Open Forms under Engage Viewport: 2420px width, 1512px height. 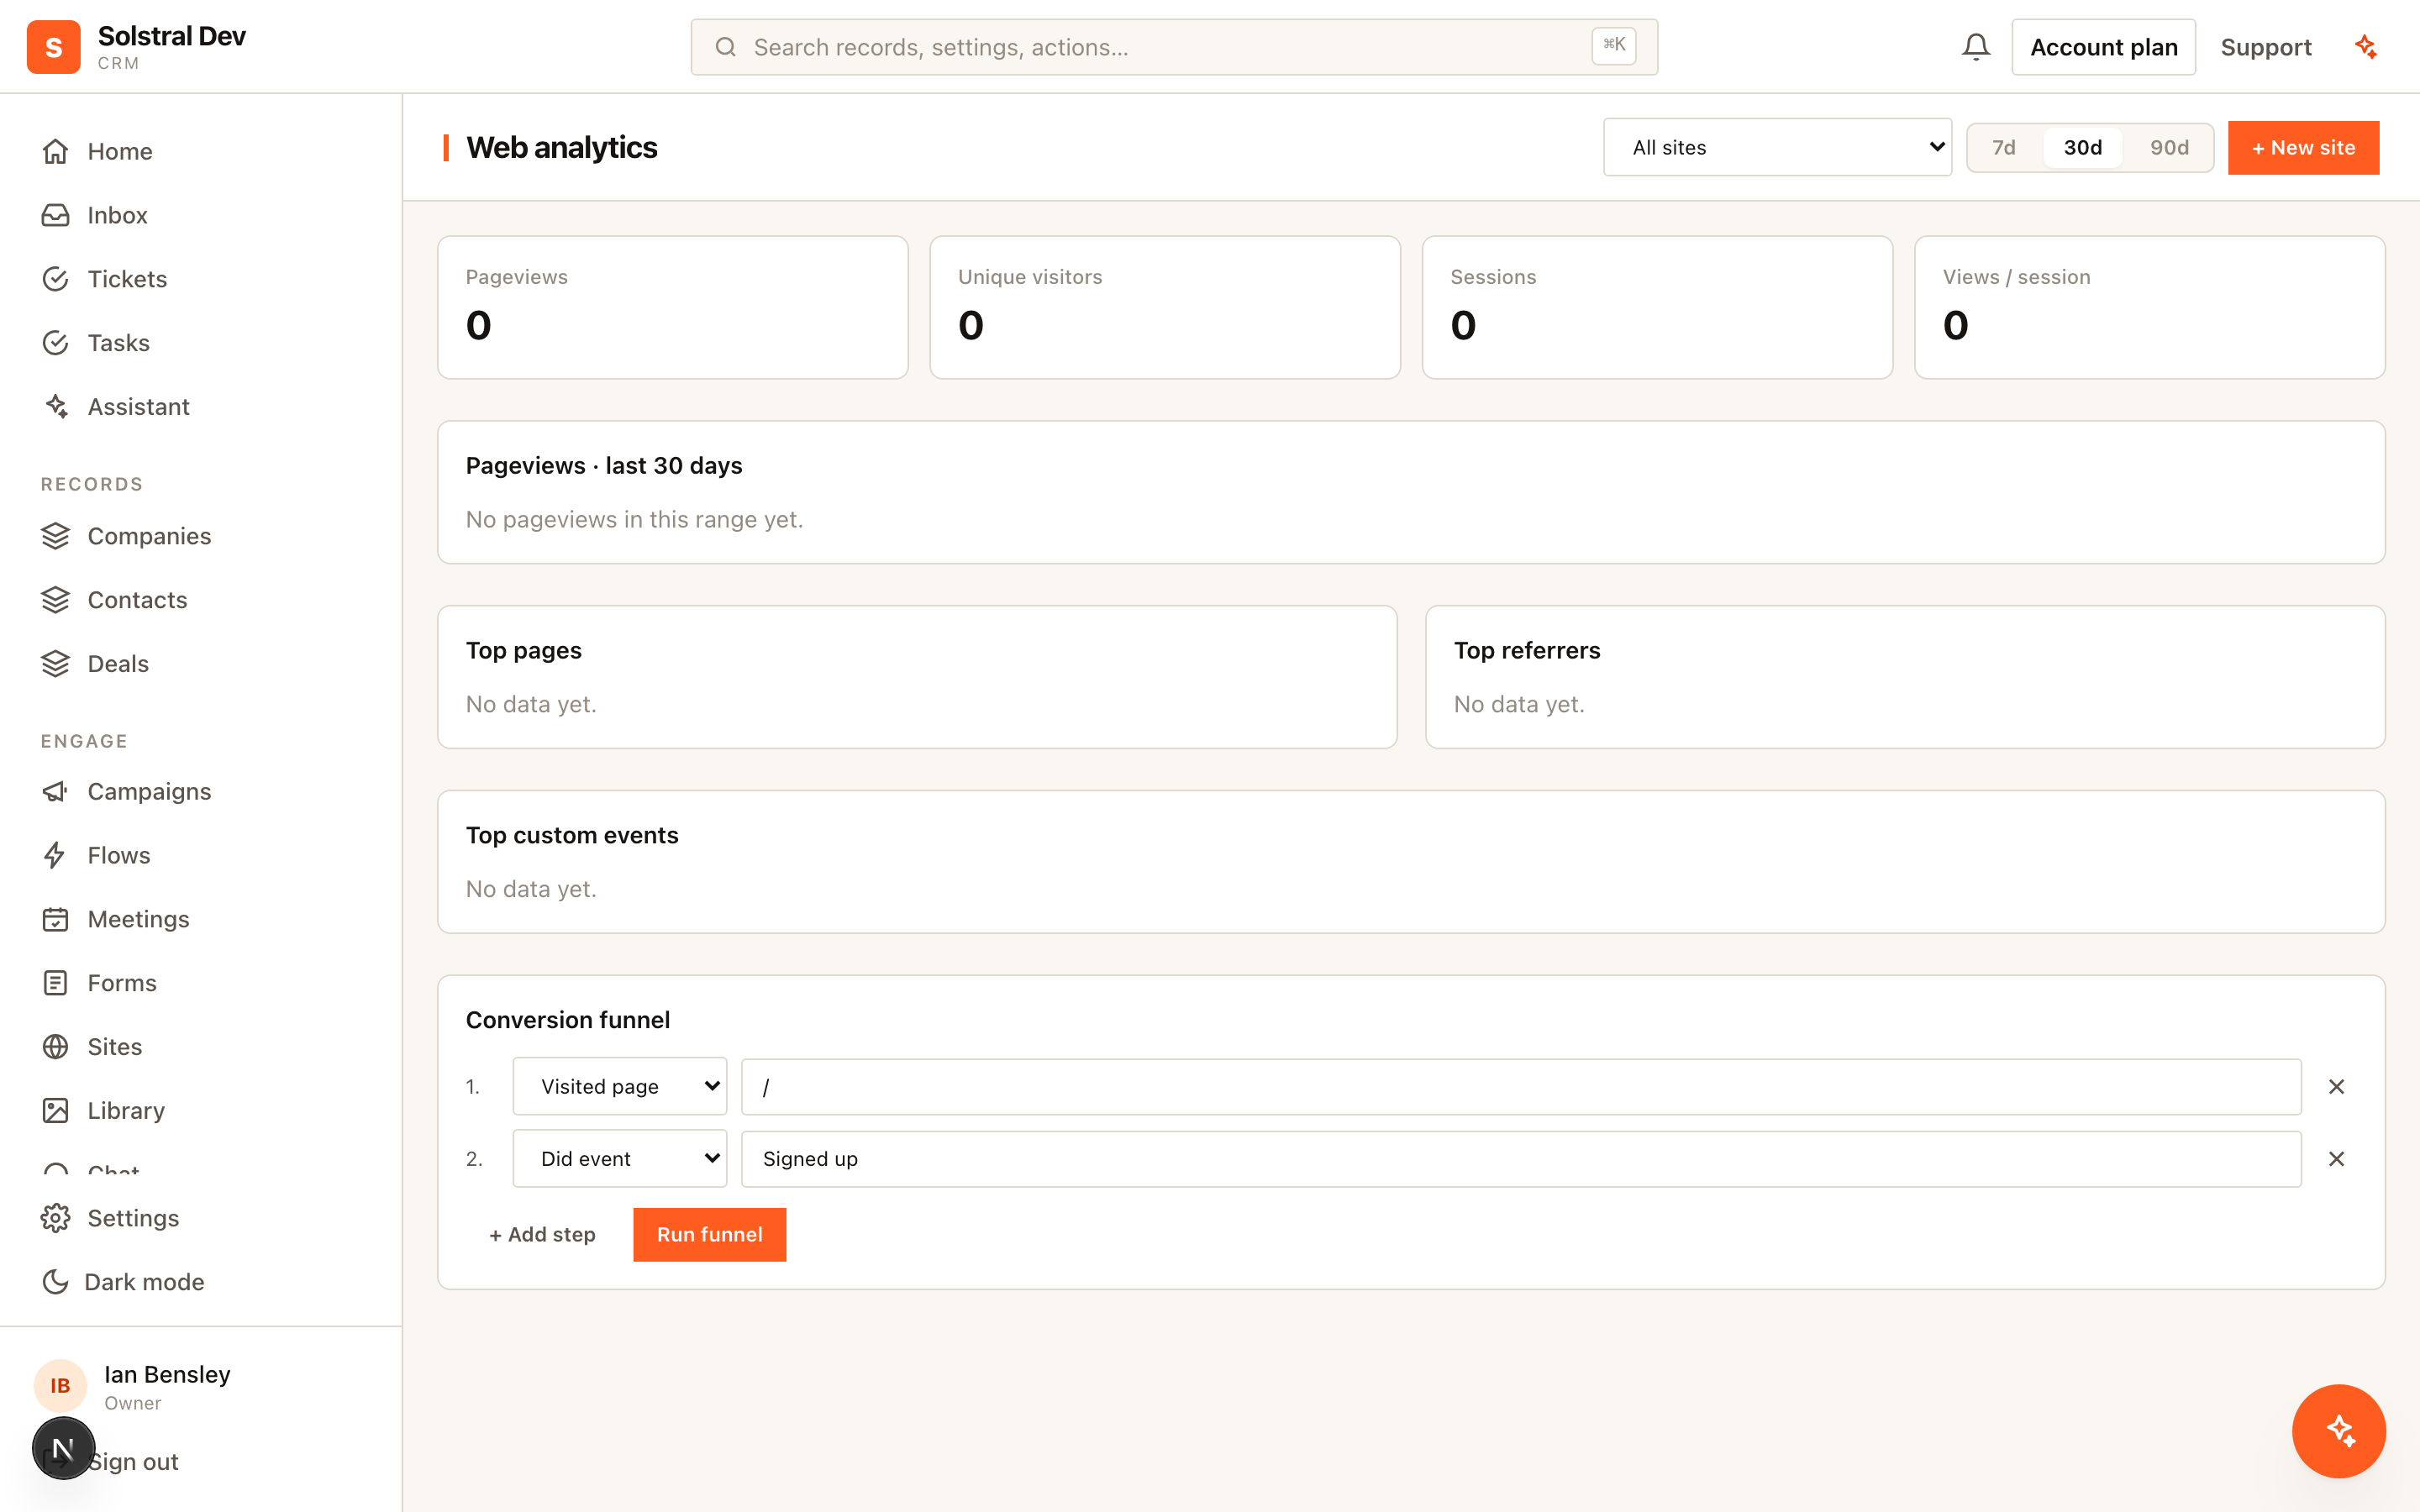coord(200,983)
